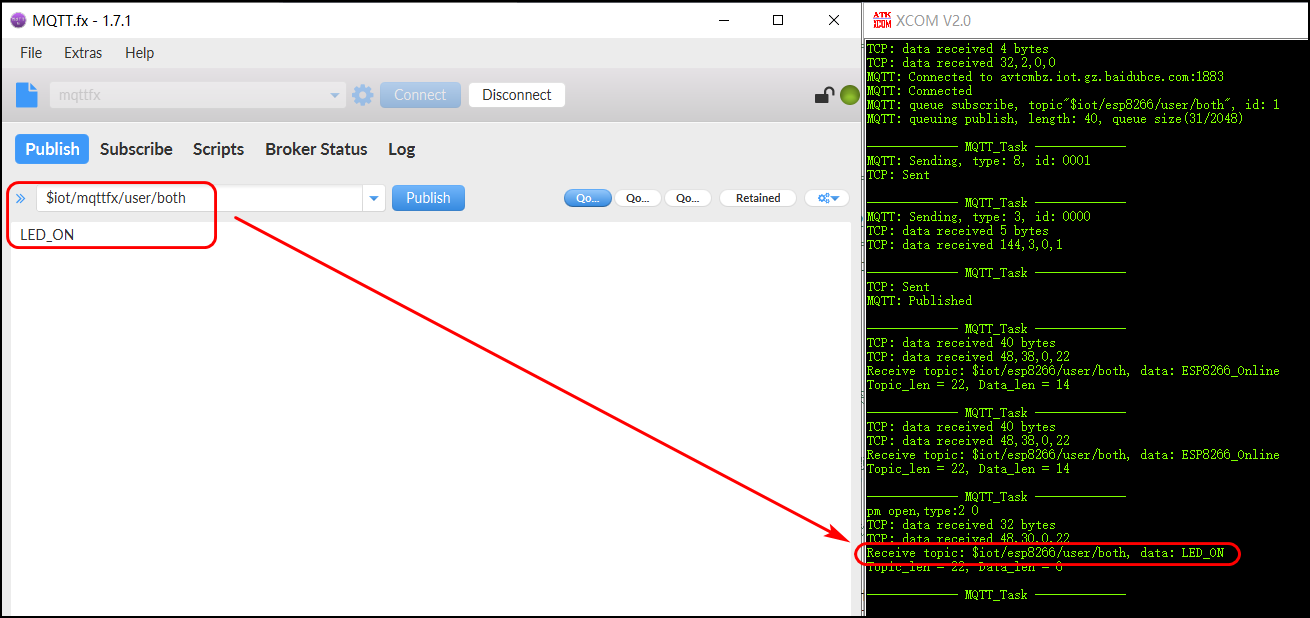Switch to the Subscribe tab

pos(136,149)
